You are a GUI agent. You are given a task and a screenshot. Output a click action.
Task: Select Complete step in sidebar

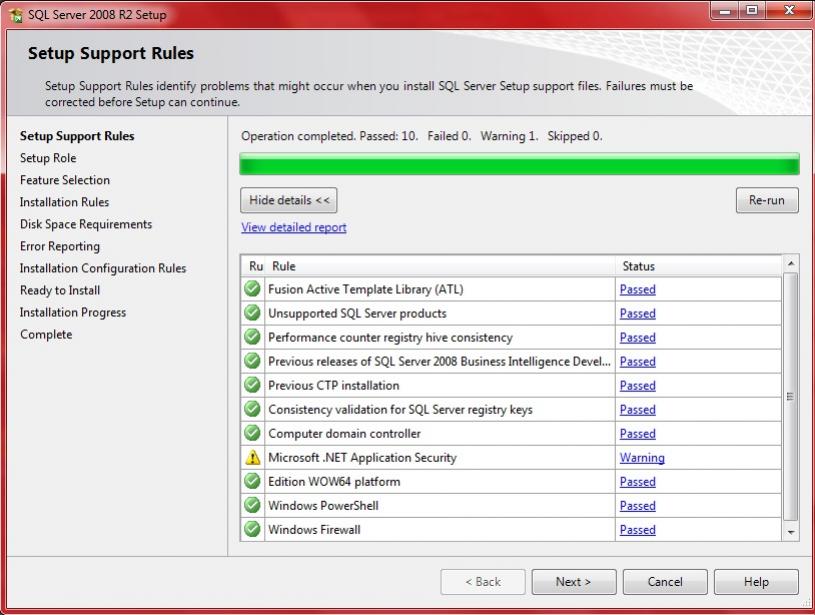pyautogui.click(x=46, y=335)
